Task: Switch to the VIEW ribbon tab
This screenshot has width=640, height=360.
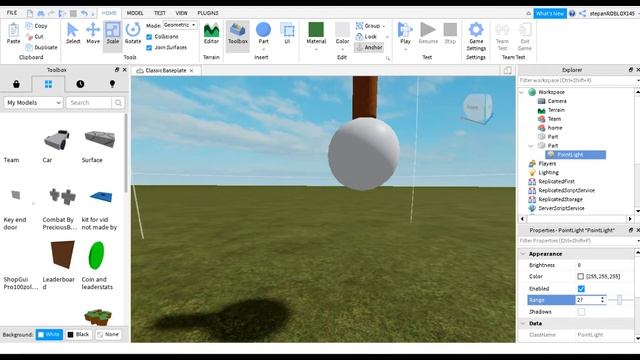Action: [x=181, y=13]
